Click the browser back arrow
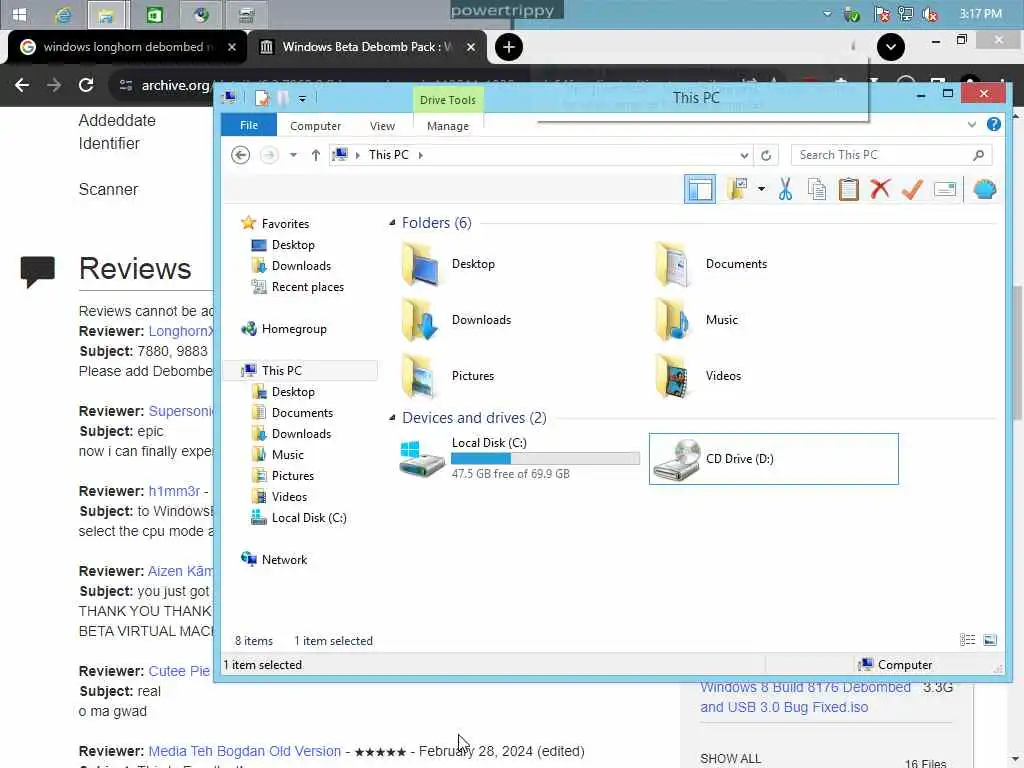The image size is (1024, 768). pos(22,85)
